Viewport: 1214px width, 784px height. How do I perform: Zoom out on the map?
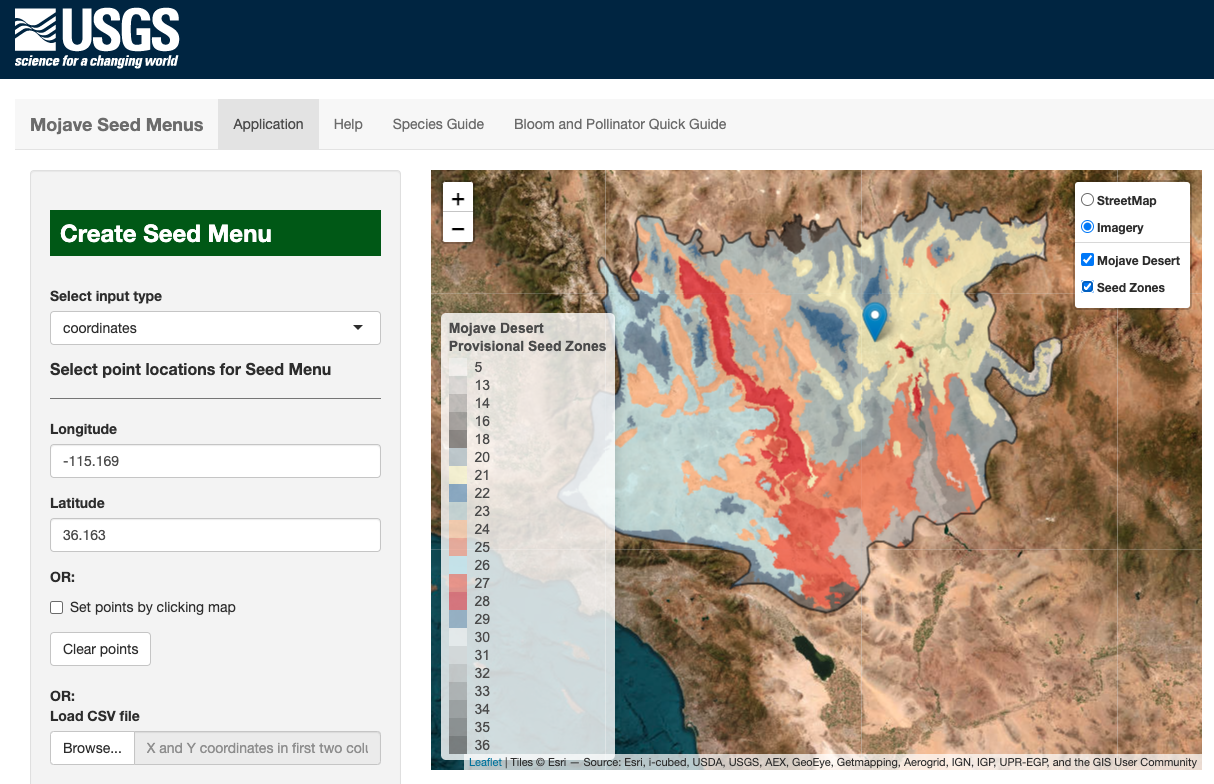click(457, 228)
